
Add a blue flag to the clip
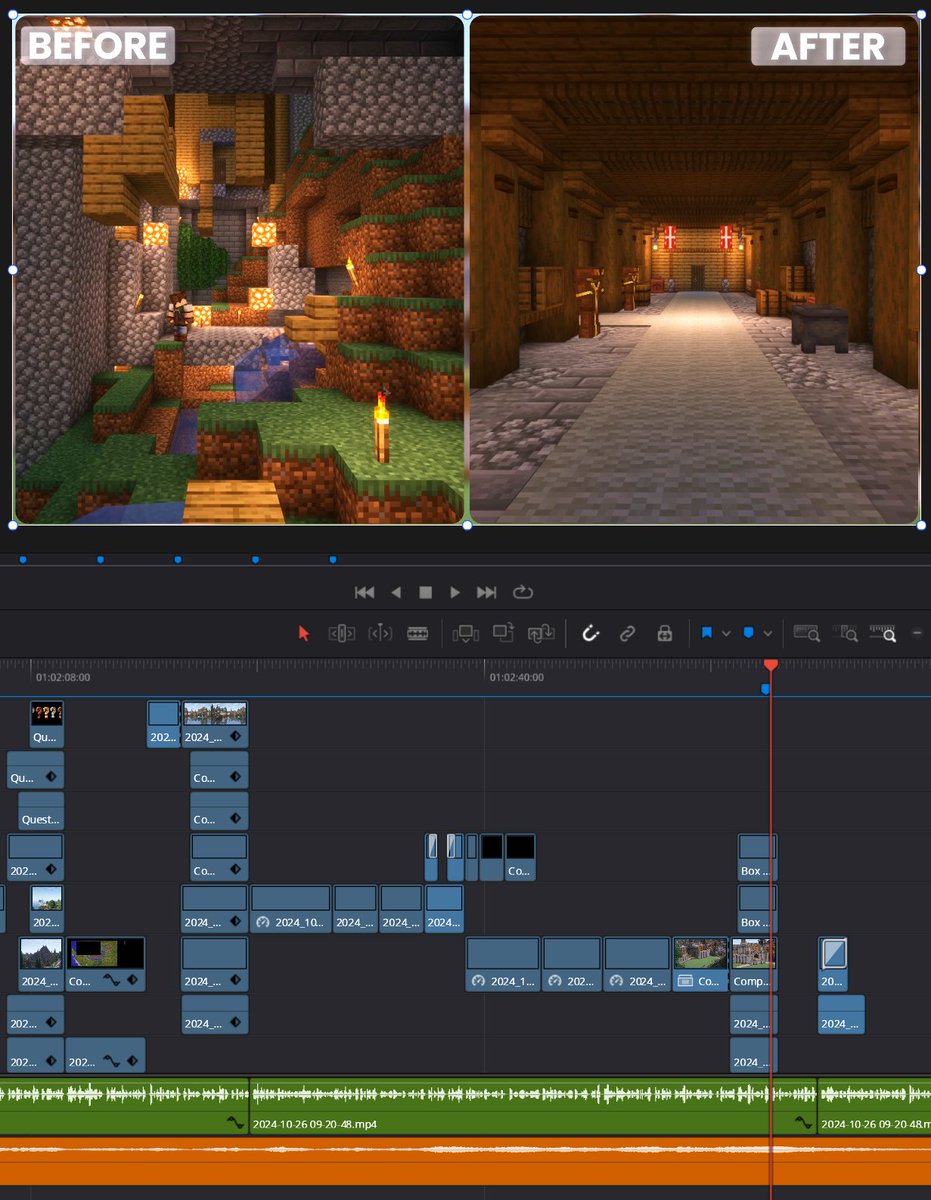(x=707, y=633)
